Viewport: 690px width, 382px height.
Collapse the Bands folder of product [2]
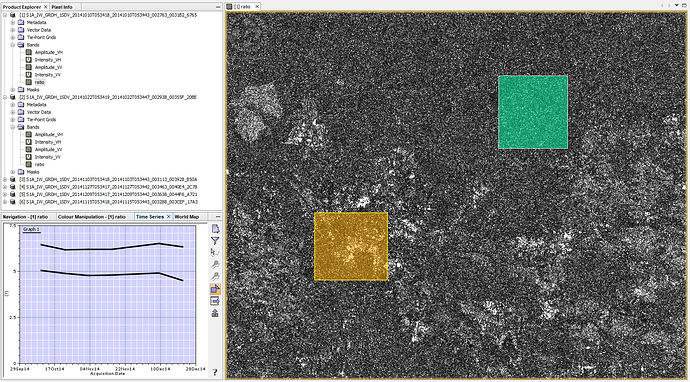tap(13, 127)
